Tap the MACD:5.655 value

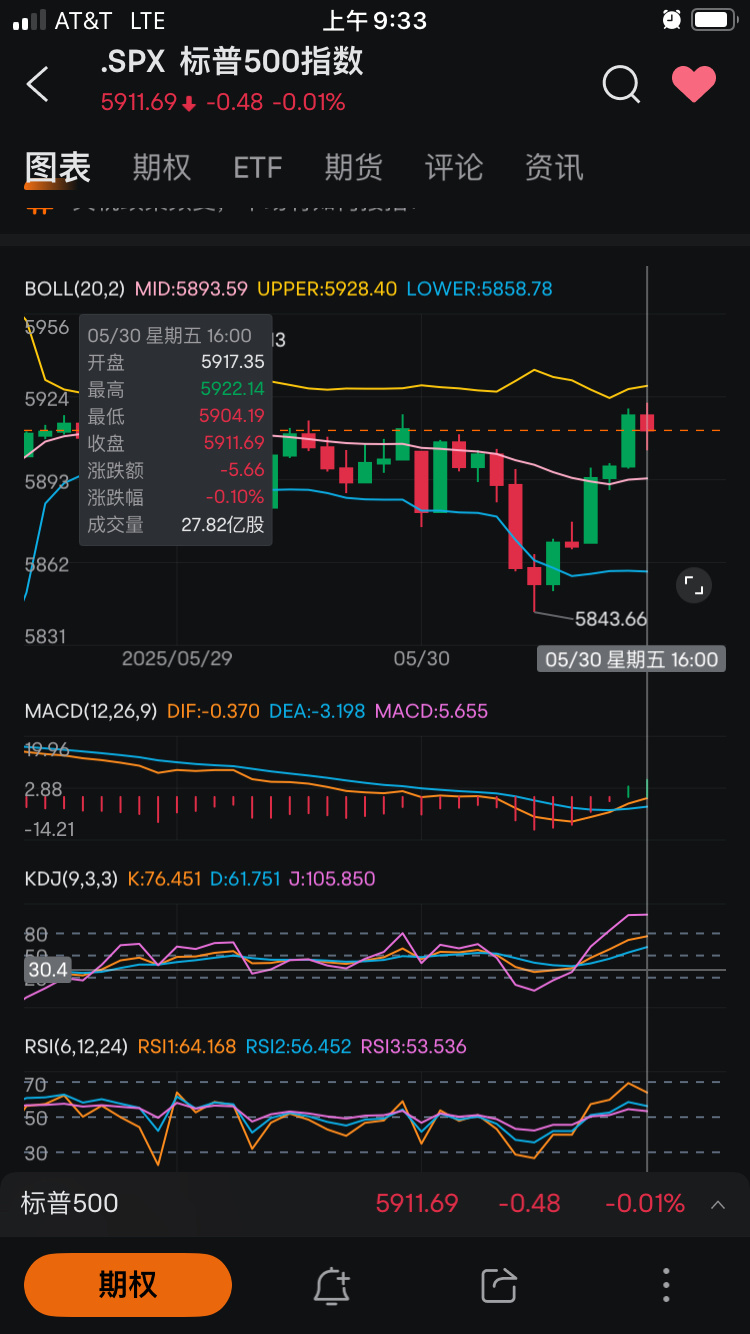tap(431, 712)
